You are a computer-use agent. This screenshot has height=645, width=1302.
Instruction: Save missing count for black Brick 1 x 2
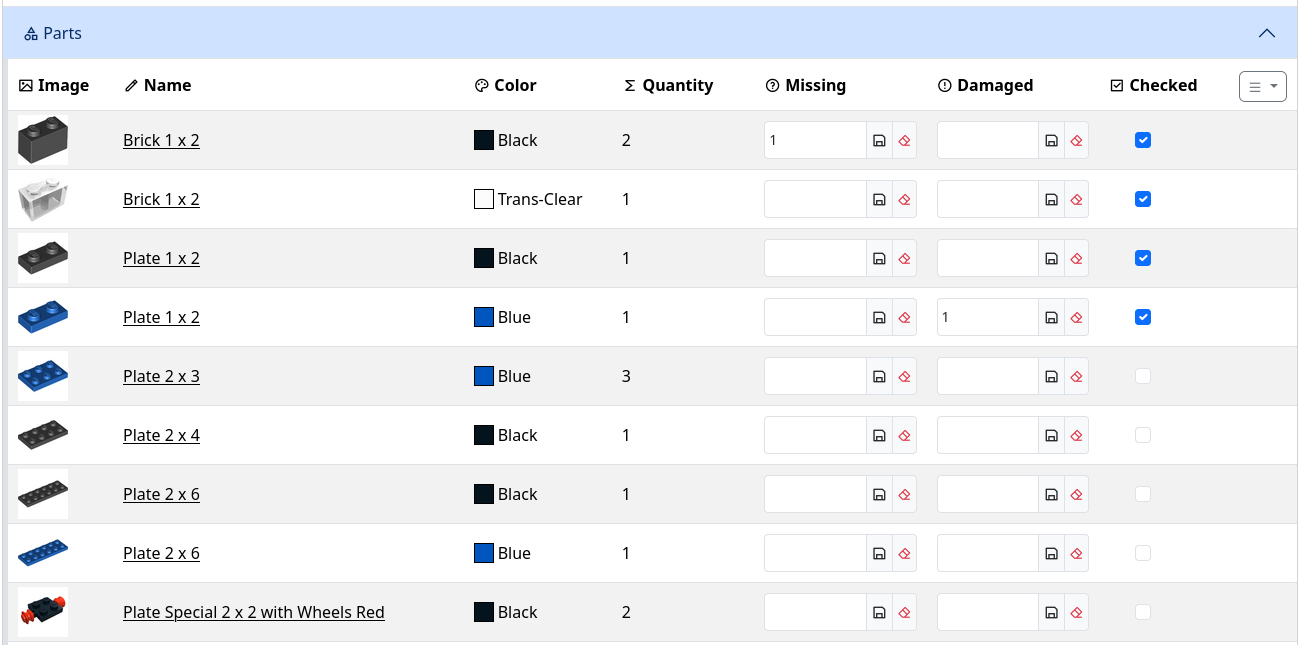pyautogui.click(x=879, y=141)
